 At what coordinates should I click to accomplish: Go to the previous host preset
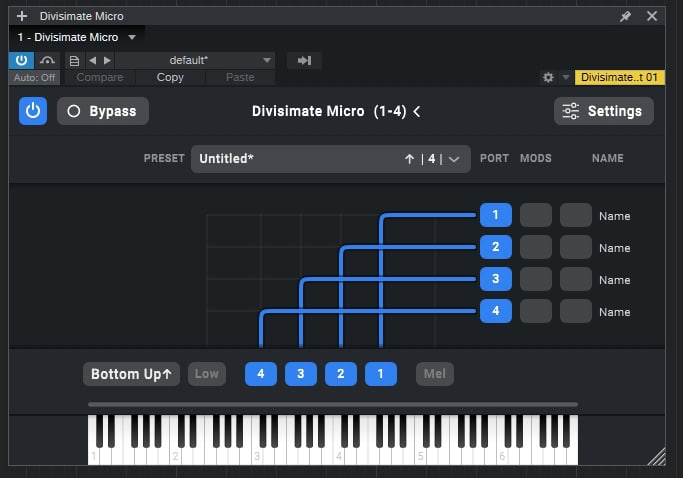(x=92, y=61)
